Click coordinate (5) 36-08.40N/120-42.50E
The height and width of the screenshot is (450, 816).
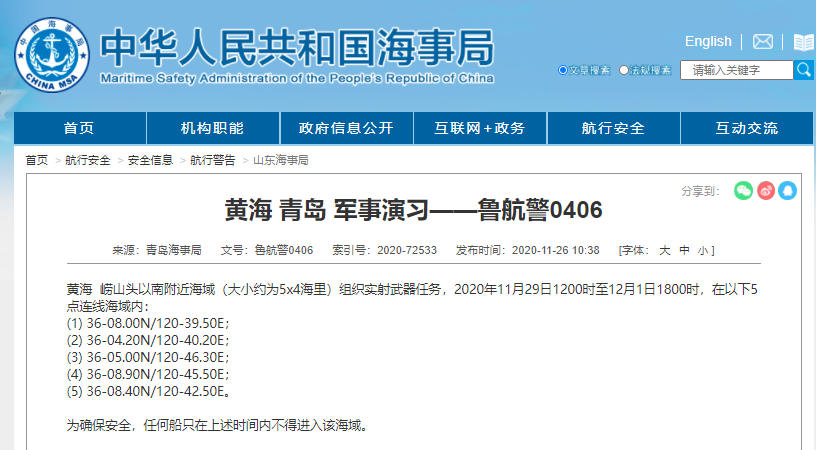tap(148, 391)
